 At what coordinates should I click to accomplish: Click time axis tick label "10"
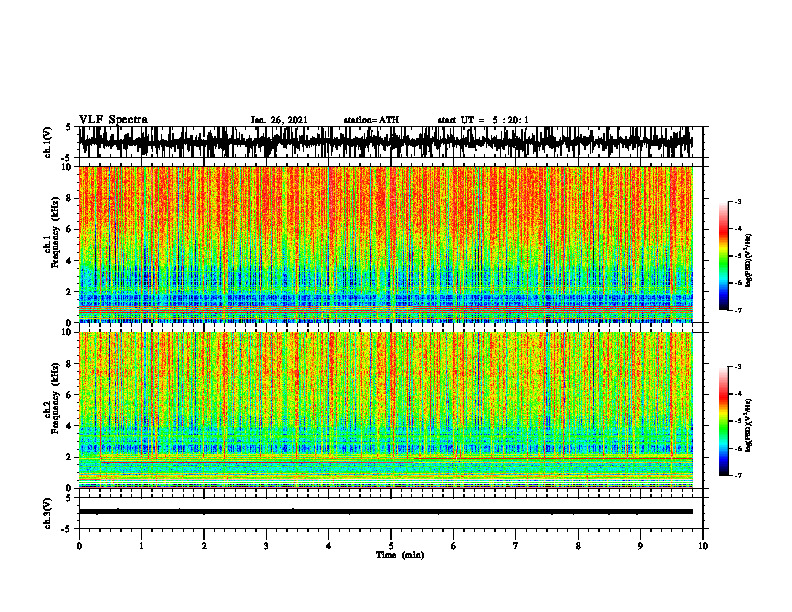point(703,546)
